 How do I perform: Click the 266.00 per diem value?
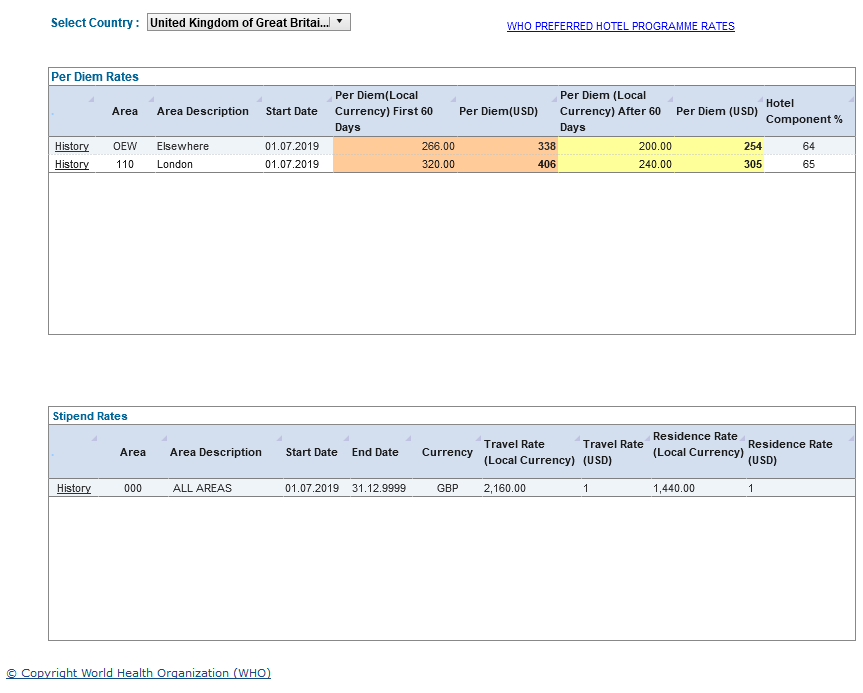pos(438,146)
